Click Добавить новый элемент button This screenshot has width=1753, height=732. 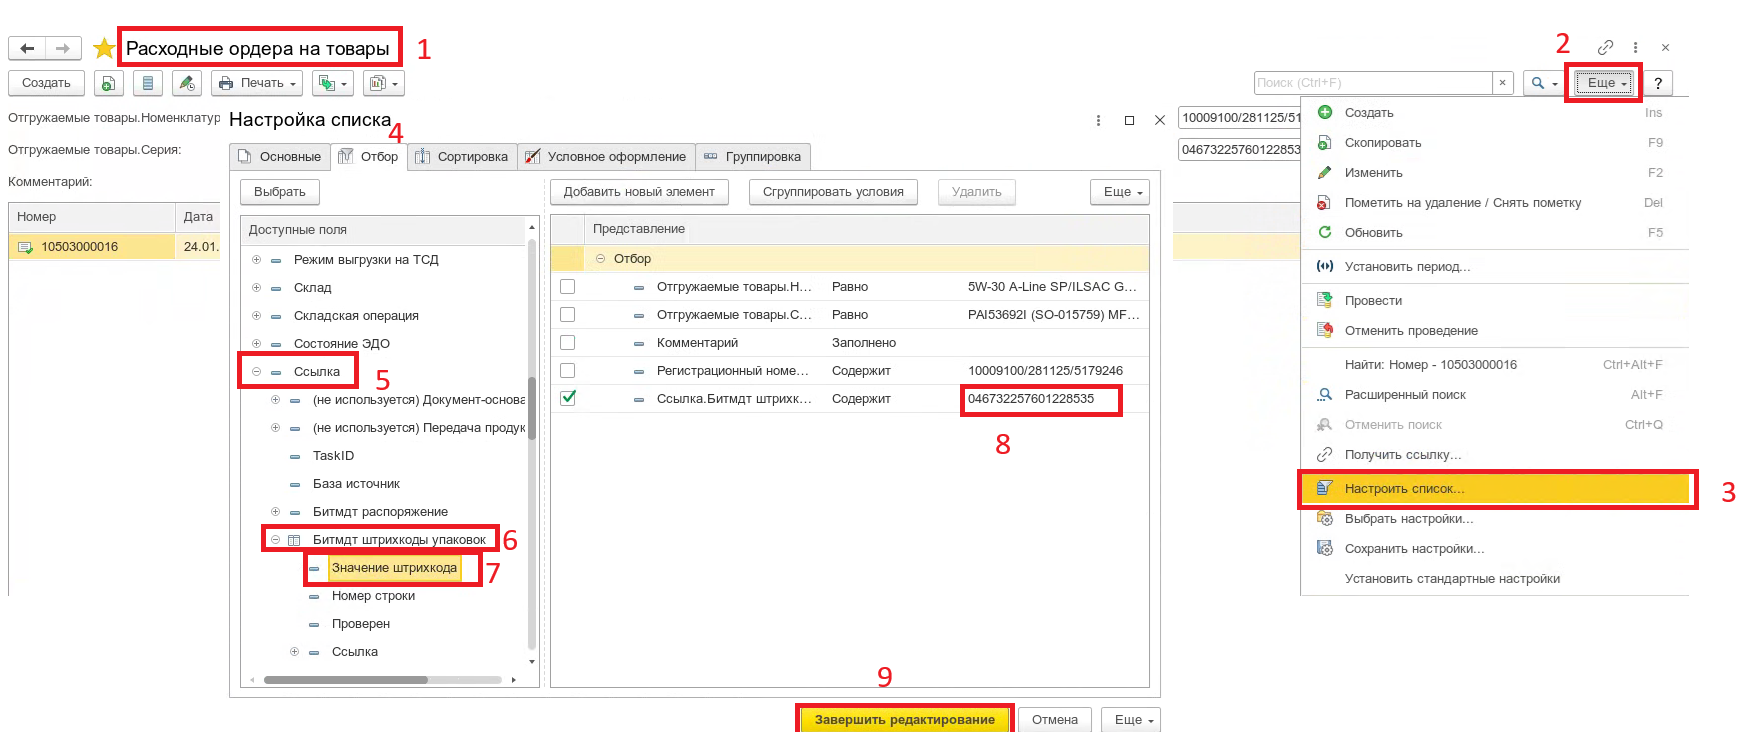coord(639,192)
